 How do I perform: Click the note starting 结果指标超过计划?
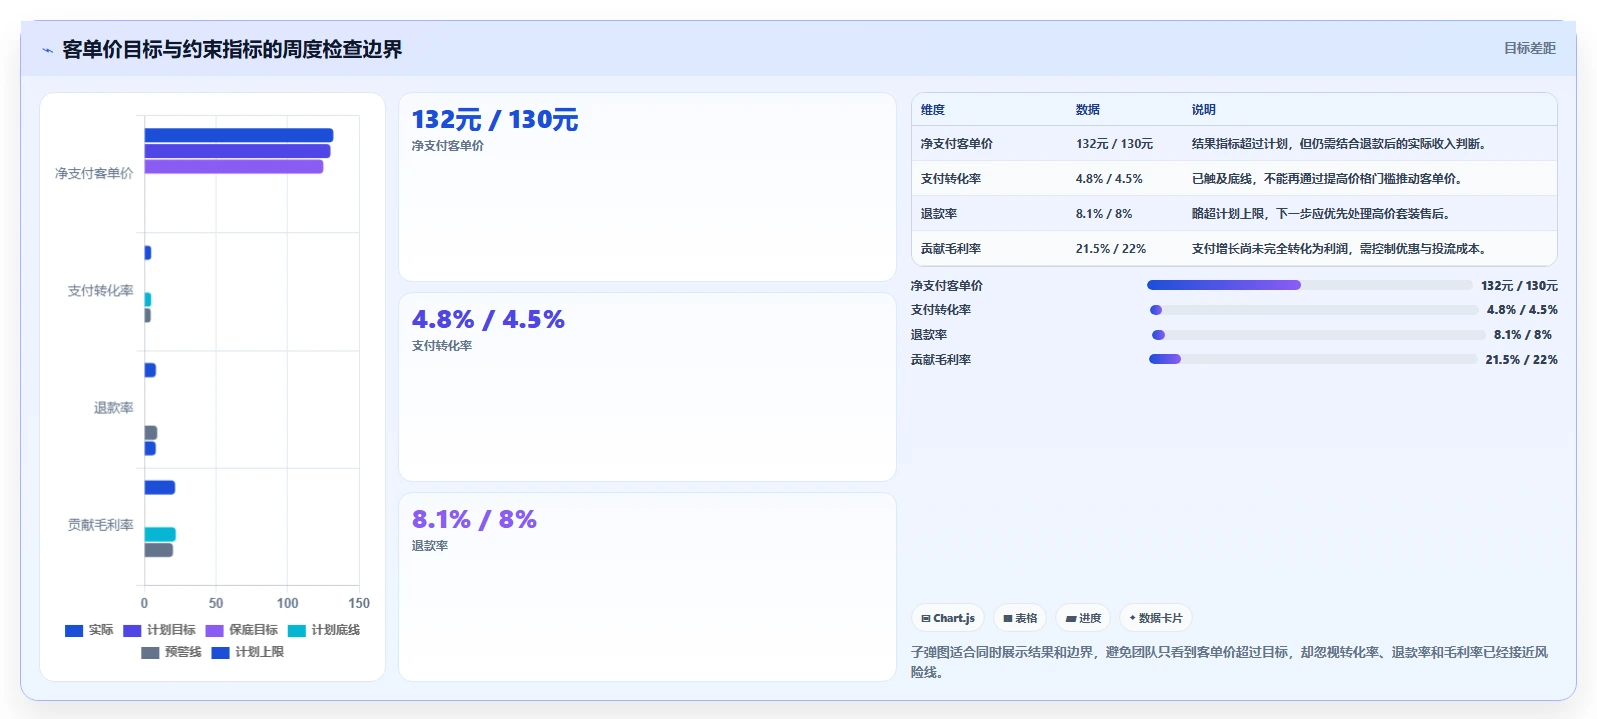1341,144
